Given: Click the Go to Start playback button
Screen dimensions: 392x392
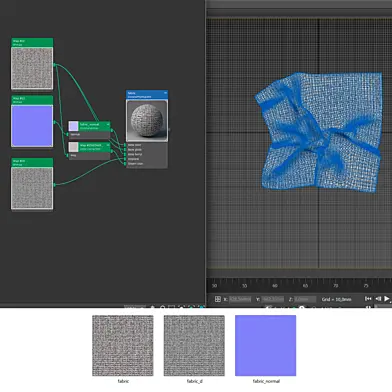Looking at the screenshot, I should (x=368, y=299).
